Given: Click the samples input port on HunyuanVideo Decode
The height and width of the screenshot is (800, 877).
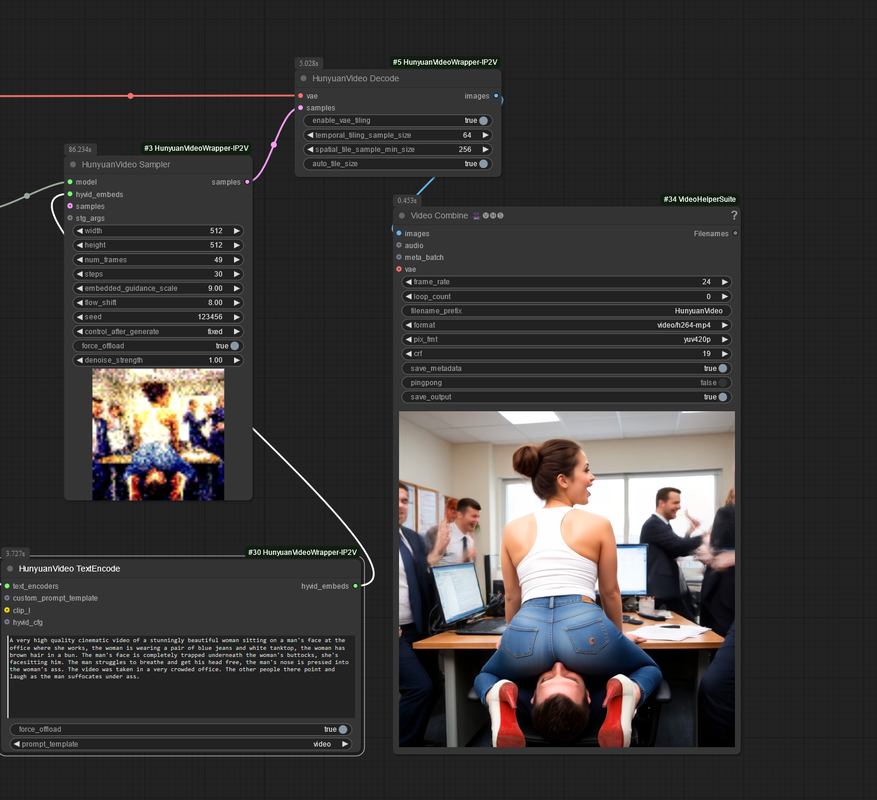Looking at the screenshot, I should tap(301, 107).
